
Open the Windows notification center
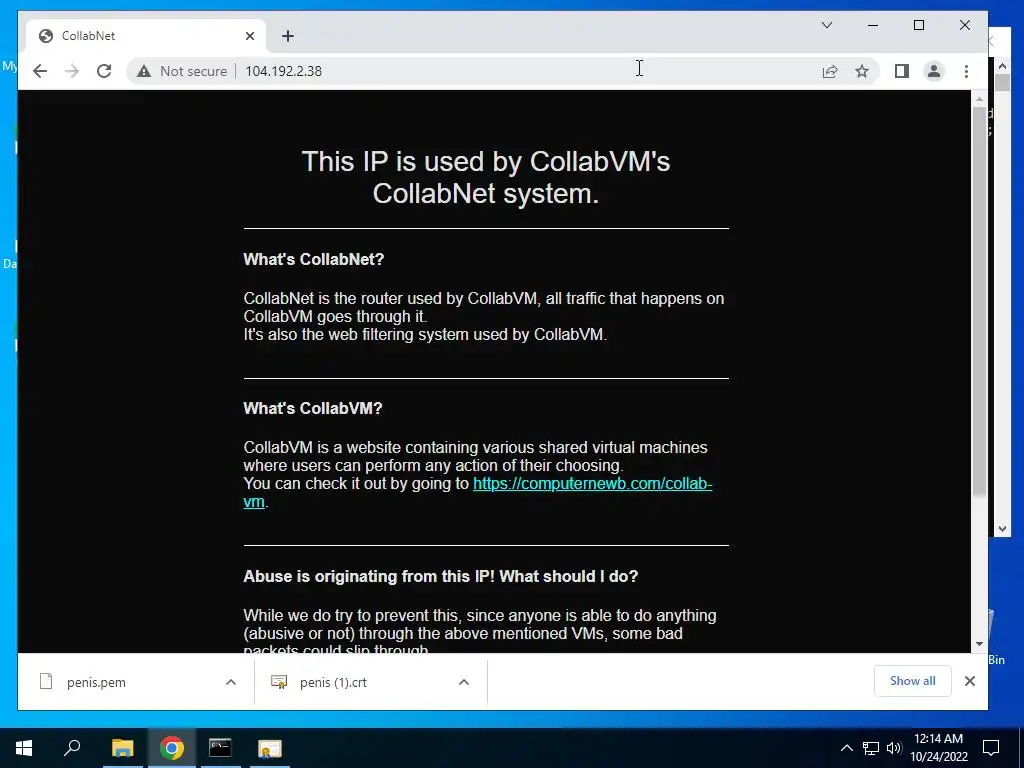(x=991, y=748)
